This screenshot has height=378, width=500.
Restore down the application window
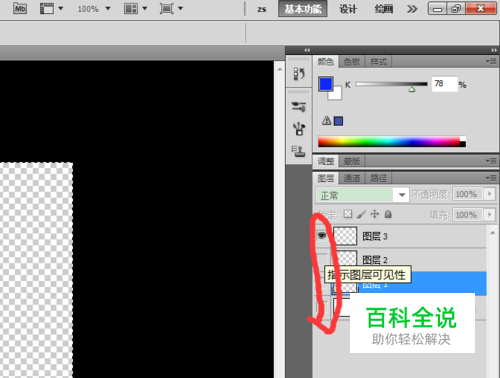[455, 9]
